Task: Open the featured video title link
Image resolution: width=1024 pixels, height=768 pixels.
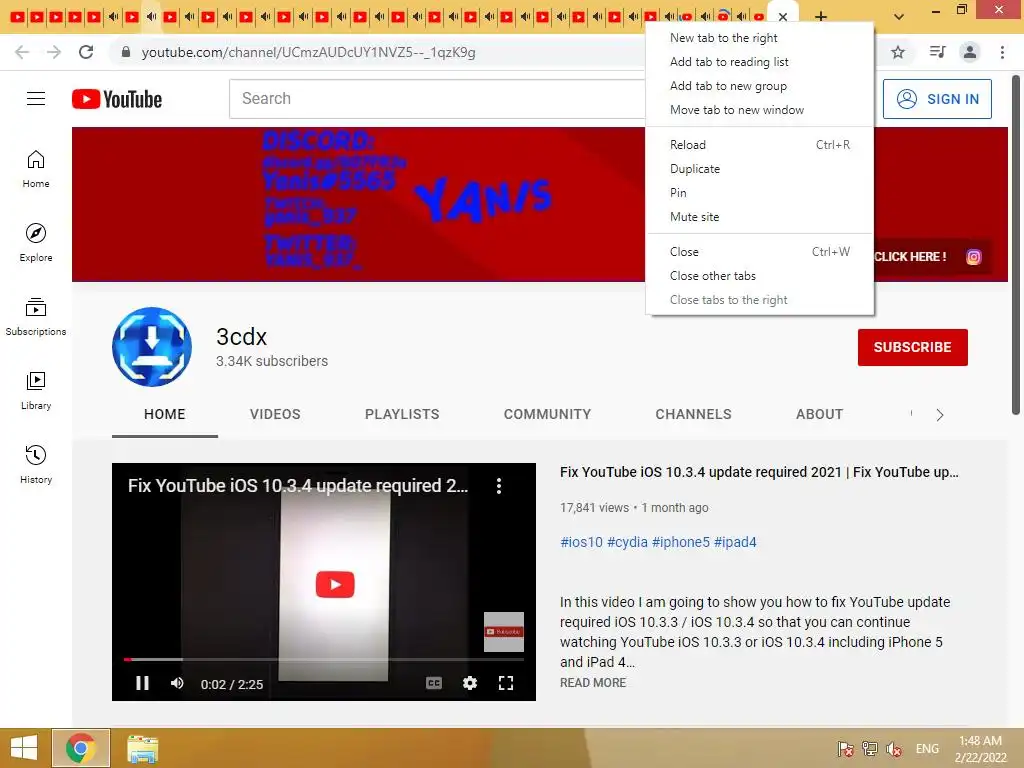Action: coord(759,472)
